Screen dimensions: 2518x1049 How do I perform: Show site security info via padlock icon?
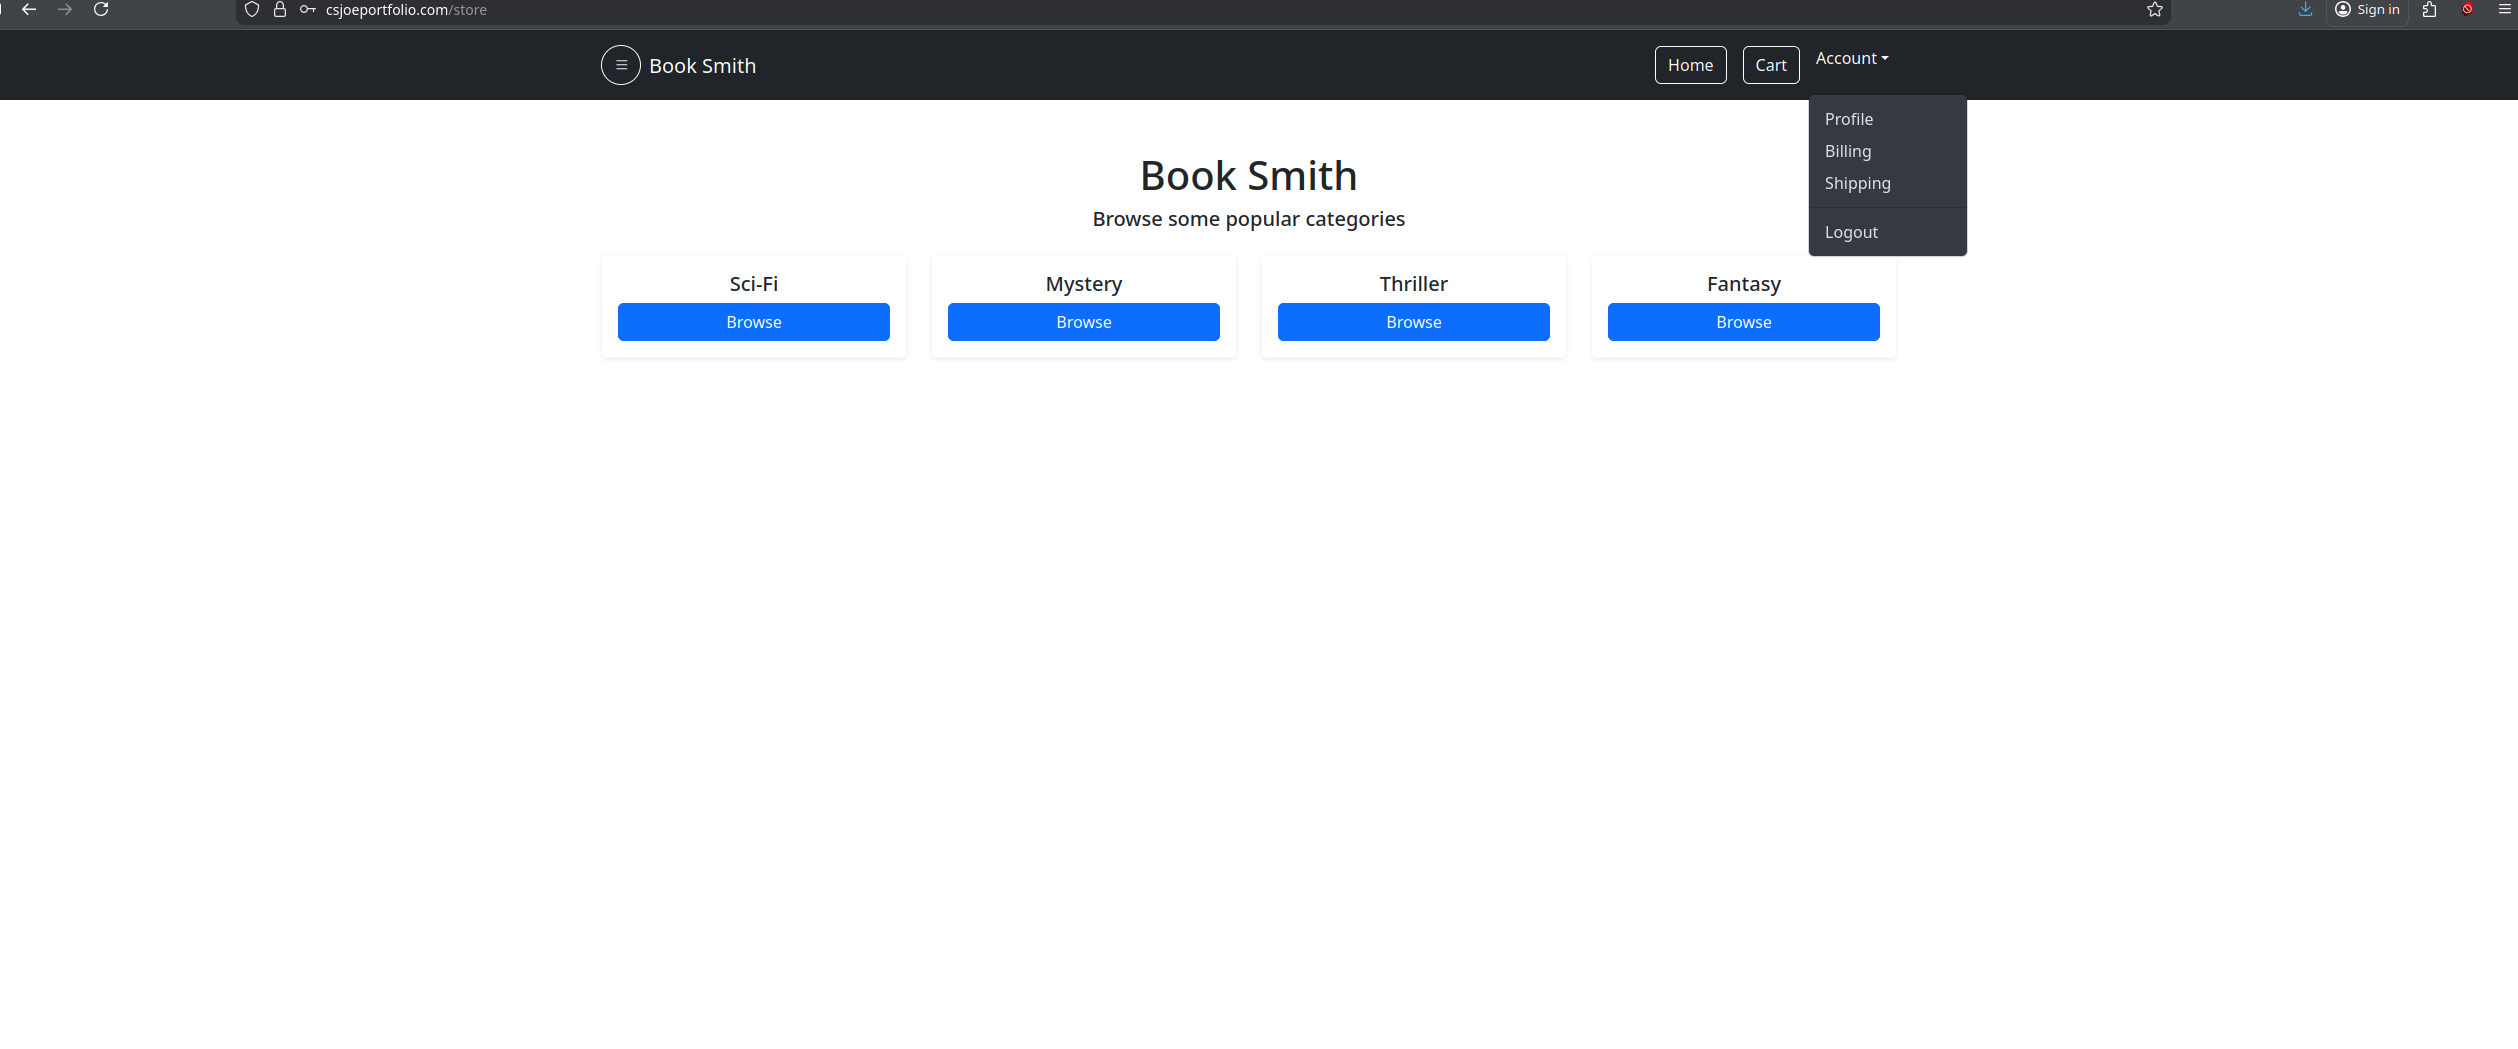tap(280, 10)
